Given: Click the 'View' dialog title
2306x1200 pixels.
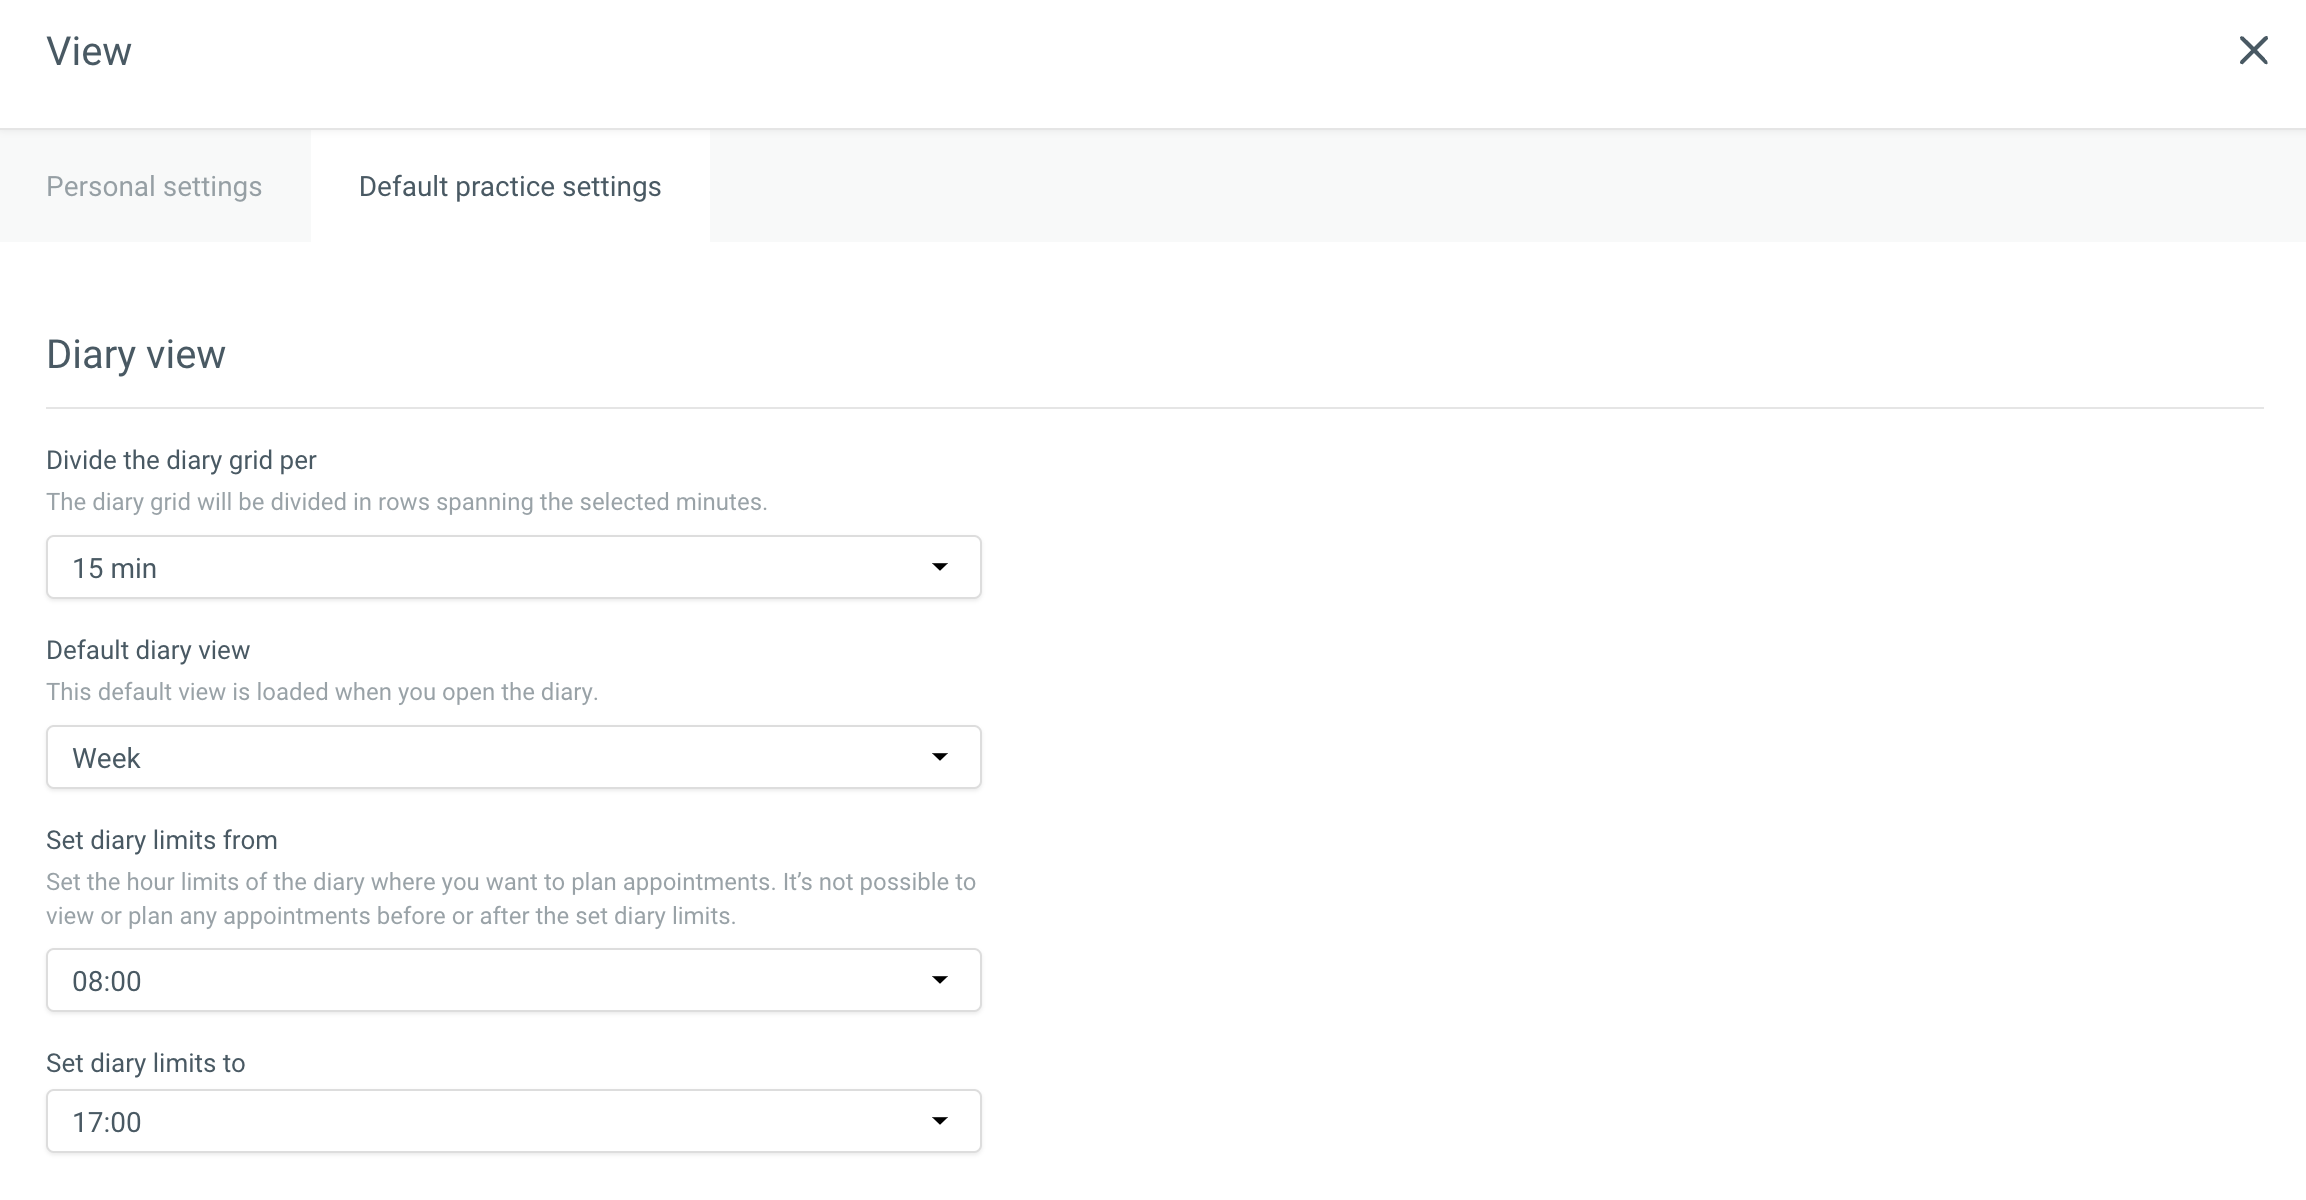Looking at the screenshot, I should 89,52.
